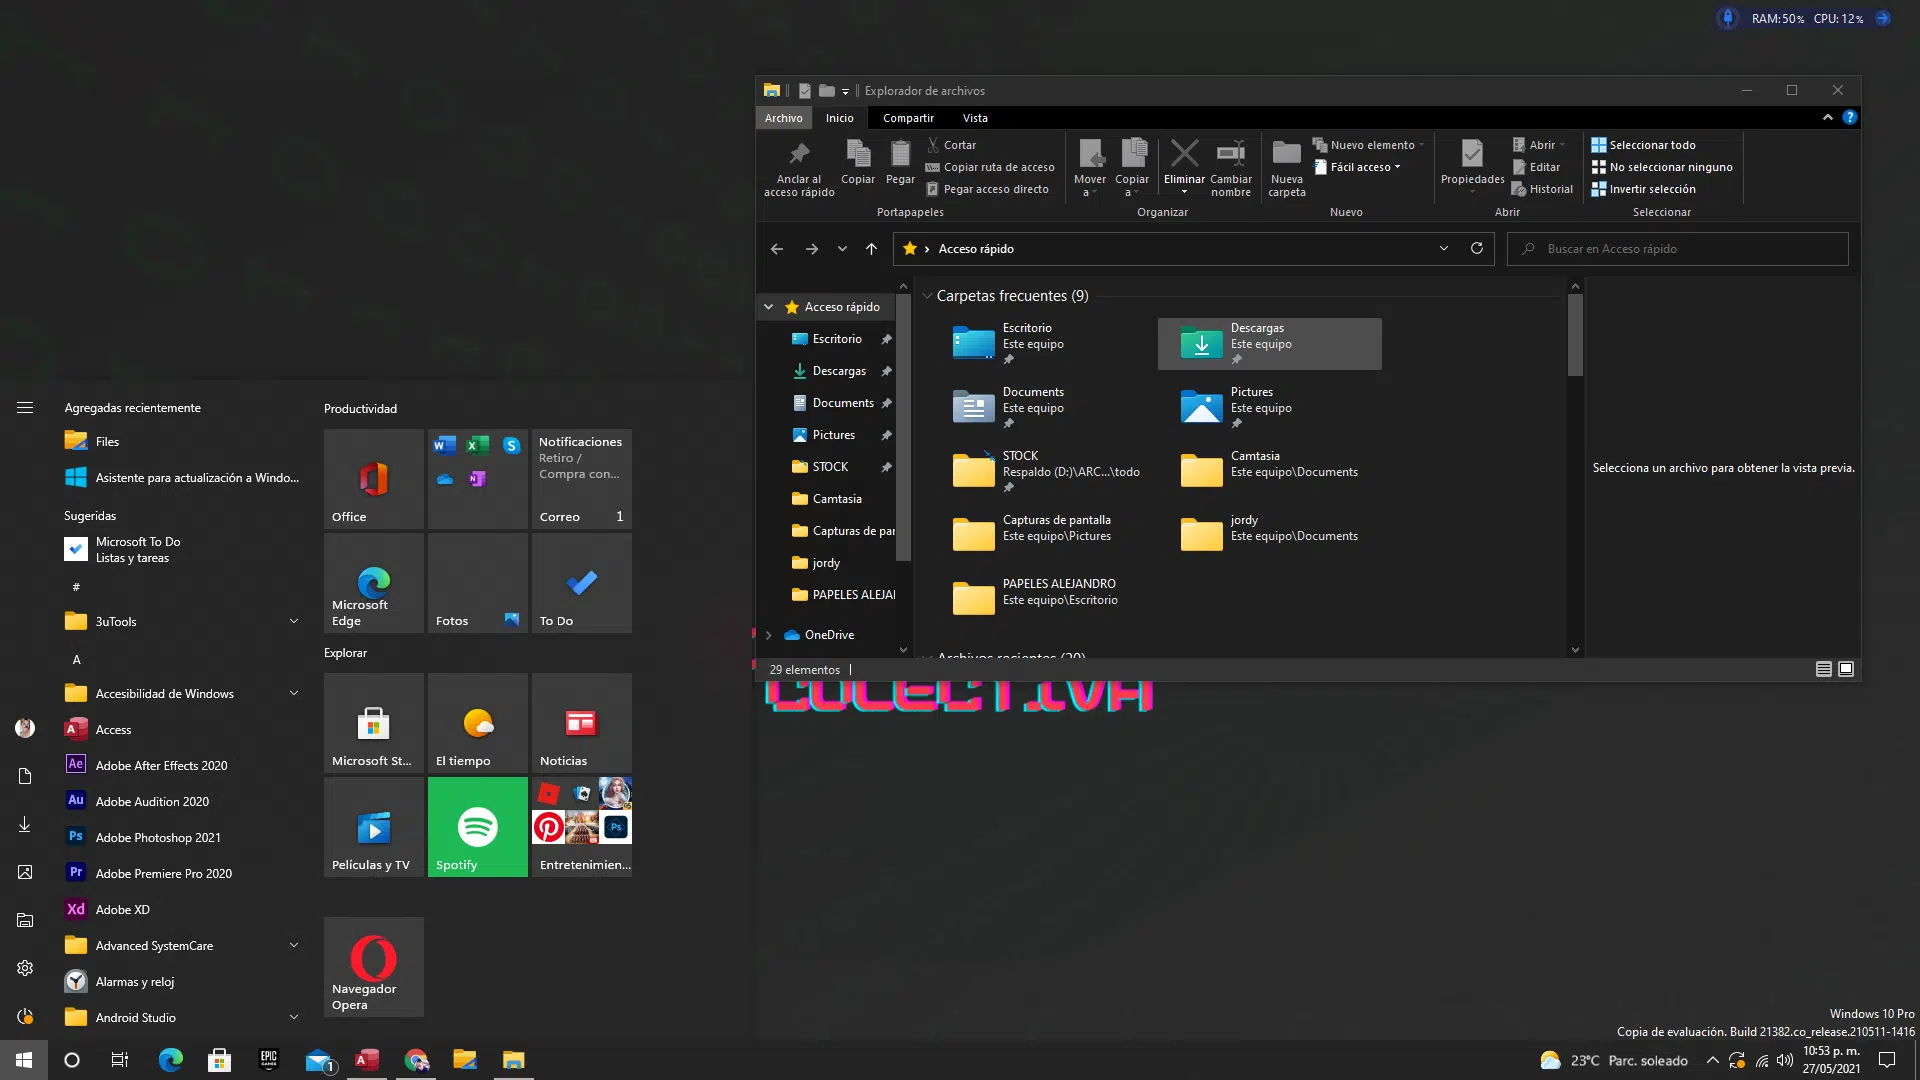
Task: Switch file list to details view
Action: pyautogui.click(x=1824, y=669)
